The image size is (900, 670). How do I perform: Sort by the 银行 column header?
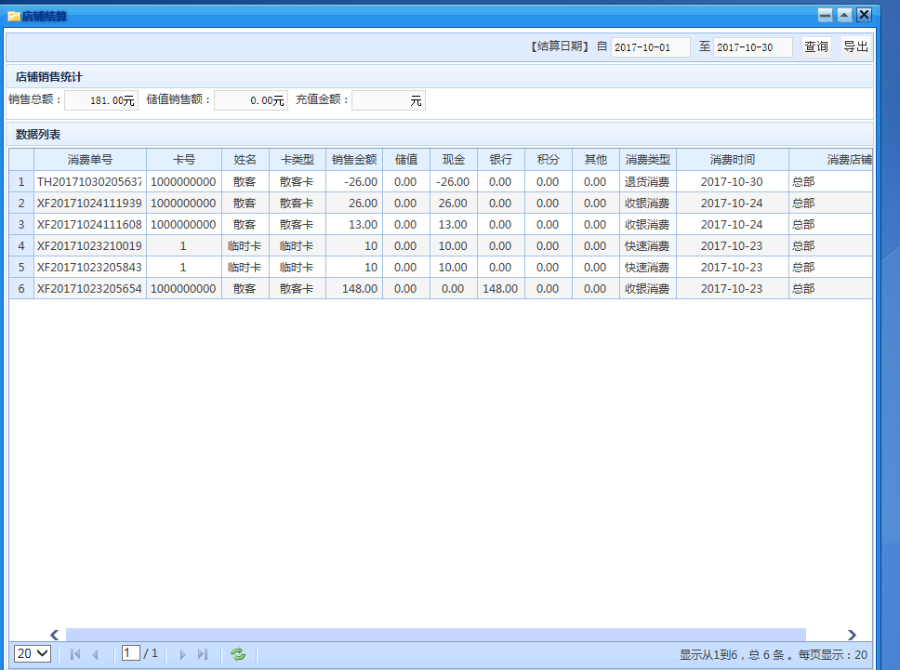(x=501, y=160)
